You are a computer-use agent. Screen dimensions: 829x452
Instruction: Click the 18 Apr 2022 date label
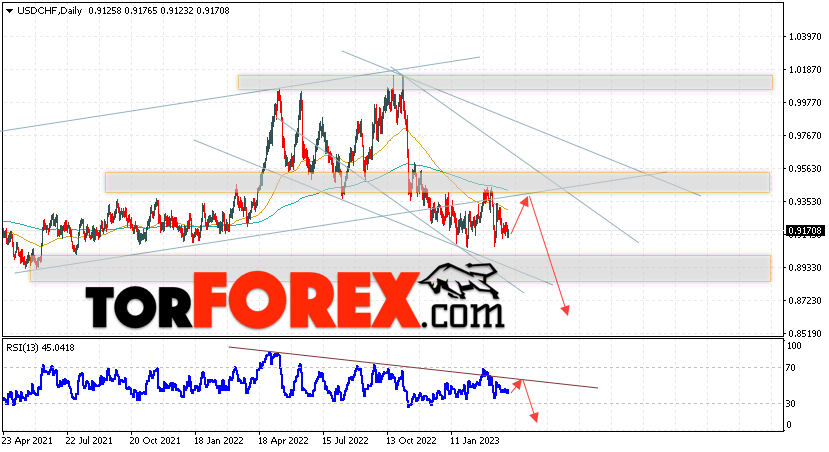(x=283, y=440)
